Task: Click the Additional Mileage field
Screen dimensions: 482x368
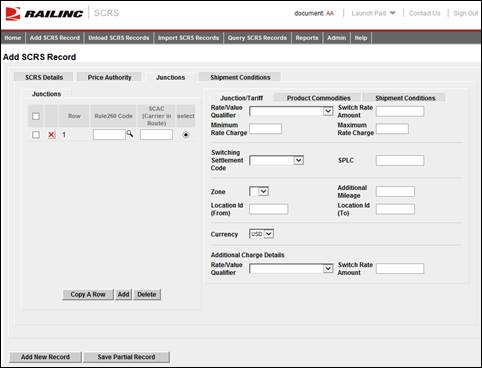Action: [x=395, y=191]
